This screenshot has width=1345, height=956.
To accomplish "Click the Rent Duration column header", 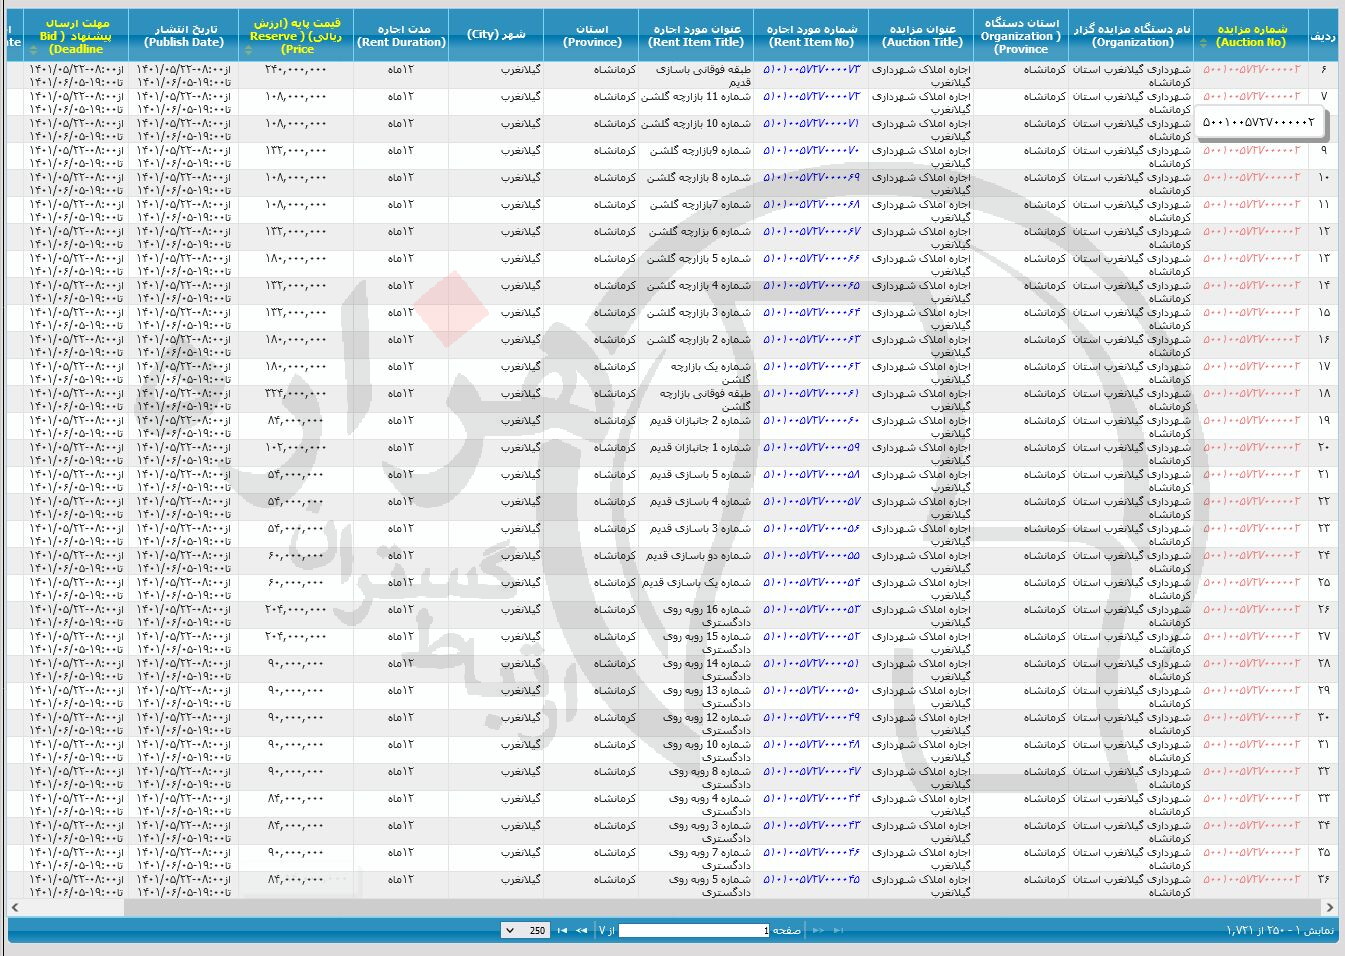I will [x=401, y=35].
